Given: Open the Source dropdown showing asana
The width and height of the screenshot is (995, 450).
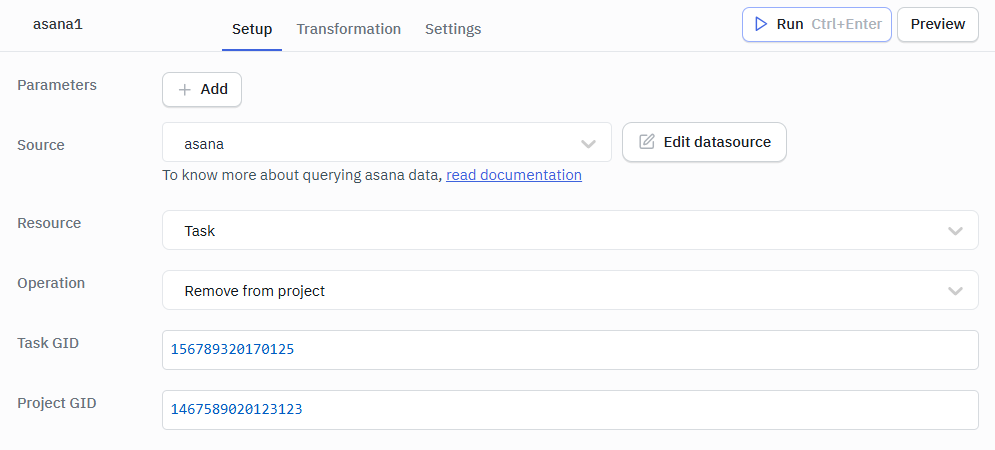Looking at the screenshot, I should 387,143.
